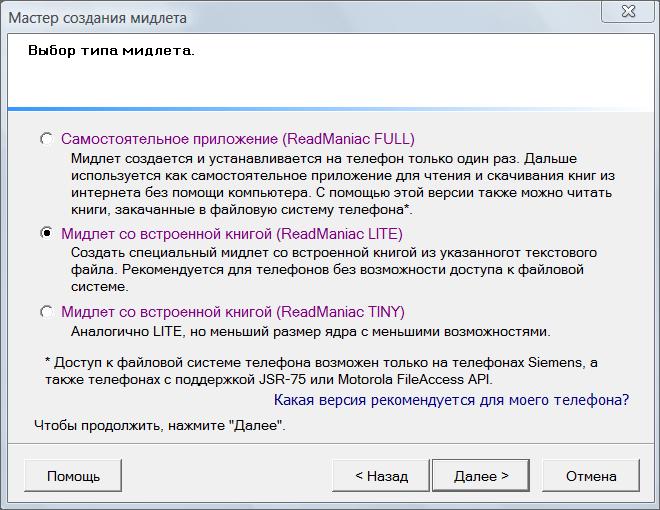Click the 'Мидлет со встроенной книгой (ReadManiac LITE)' label
Image resolution: width=660 pixels, height=510 pixels.
click(x=231, y=234)
